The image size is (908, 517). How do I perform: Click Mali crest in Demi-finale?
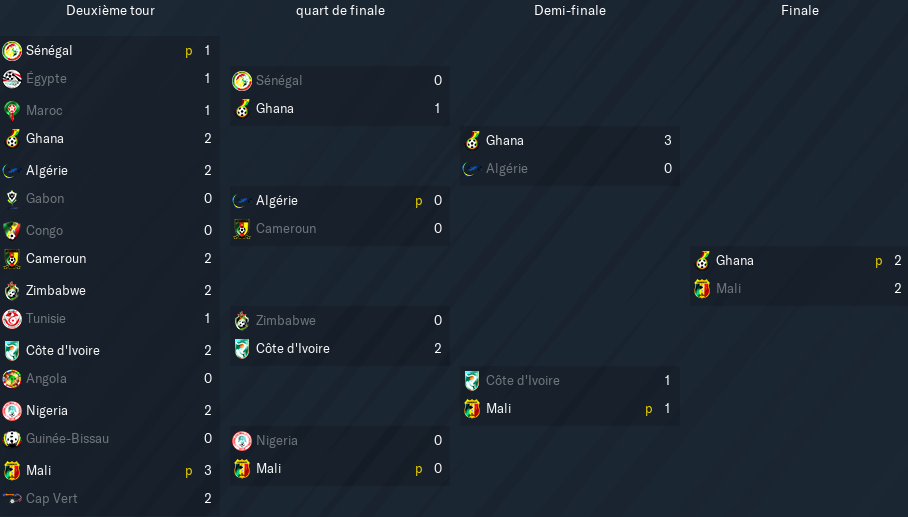[x=472, y=409]
